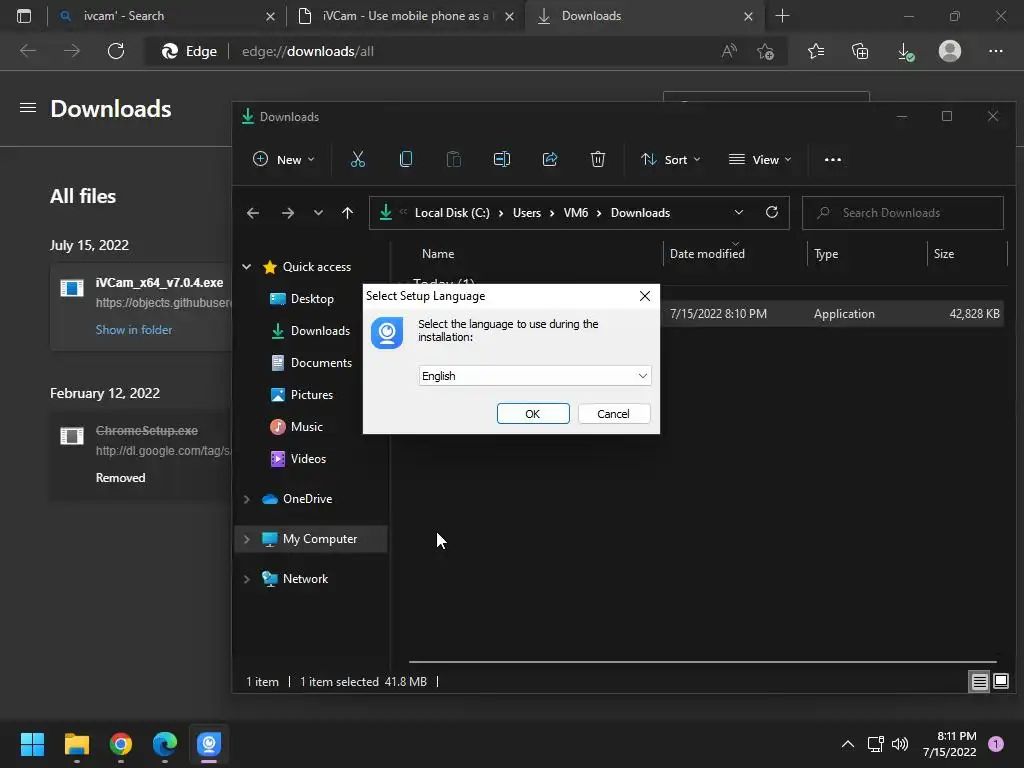This screenshot has height=768, width=1024.
Task: Switch to the ivcam Search tab
Action: [x=167, y=16]
